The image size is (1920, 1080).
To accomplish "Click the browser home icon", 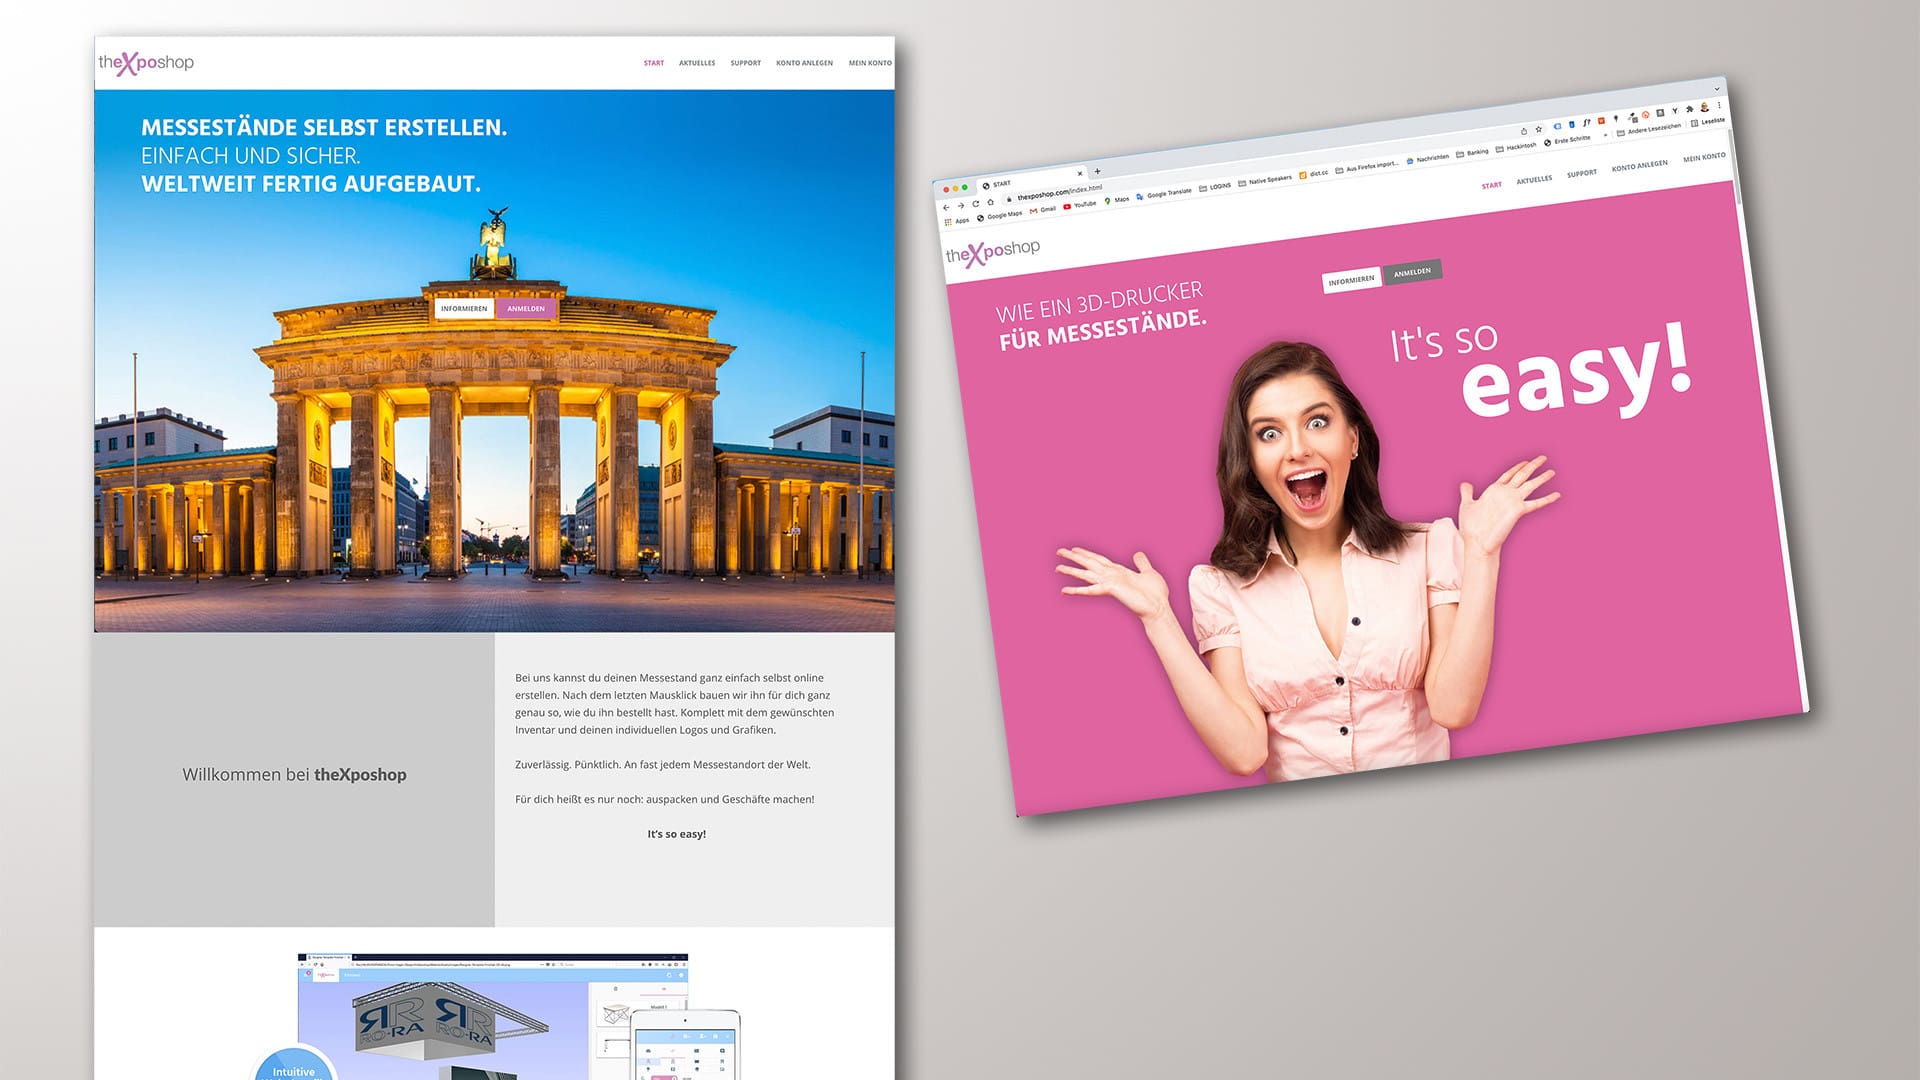I will (990, 202).
